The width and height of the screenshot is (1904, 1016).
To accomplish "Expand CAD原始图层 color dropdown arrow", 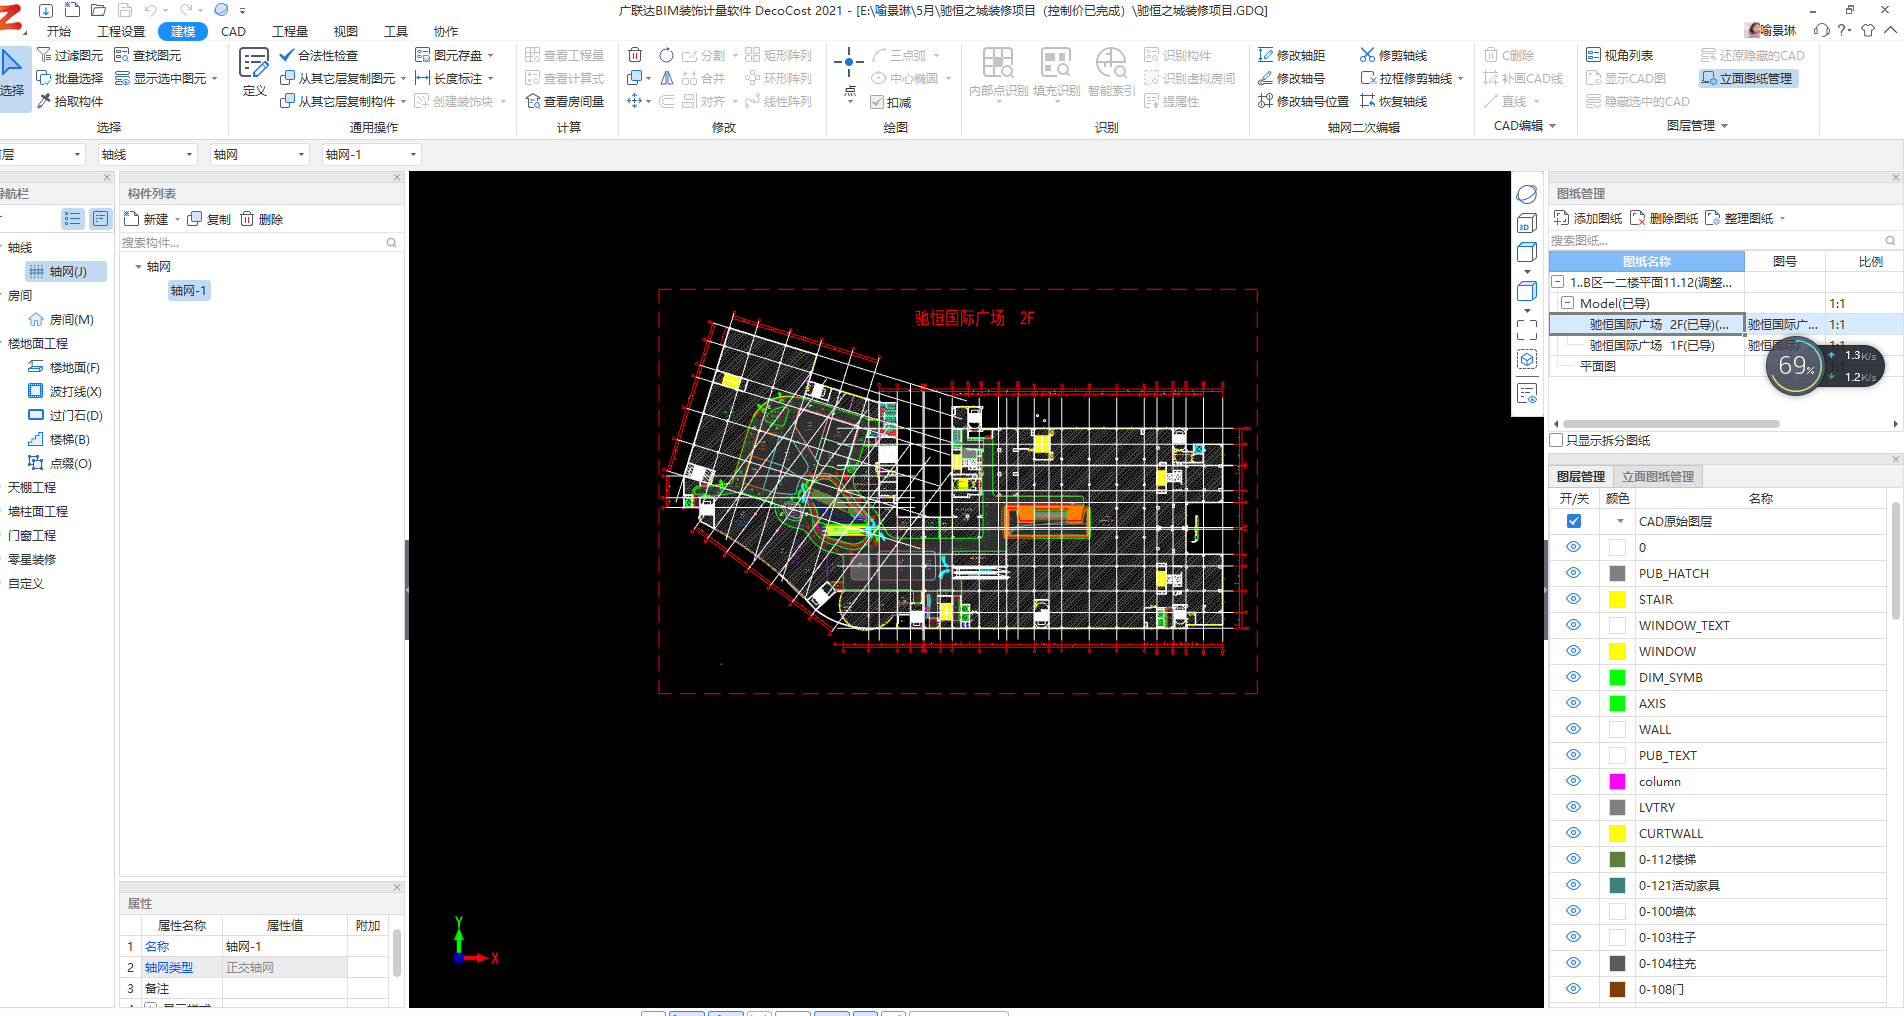I will pyautogui.click(x=1620, y=521).
